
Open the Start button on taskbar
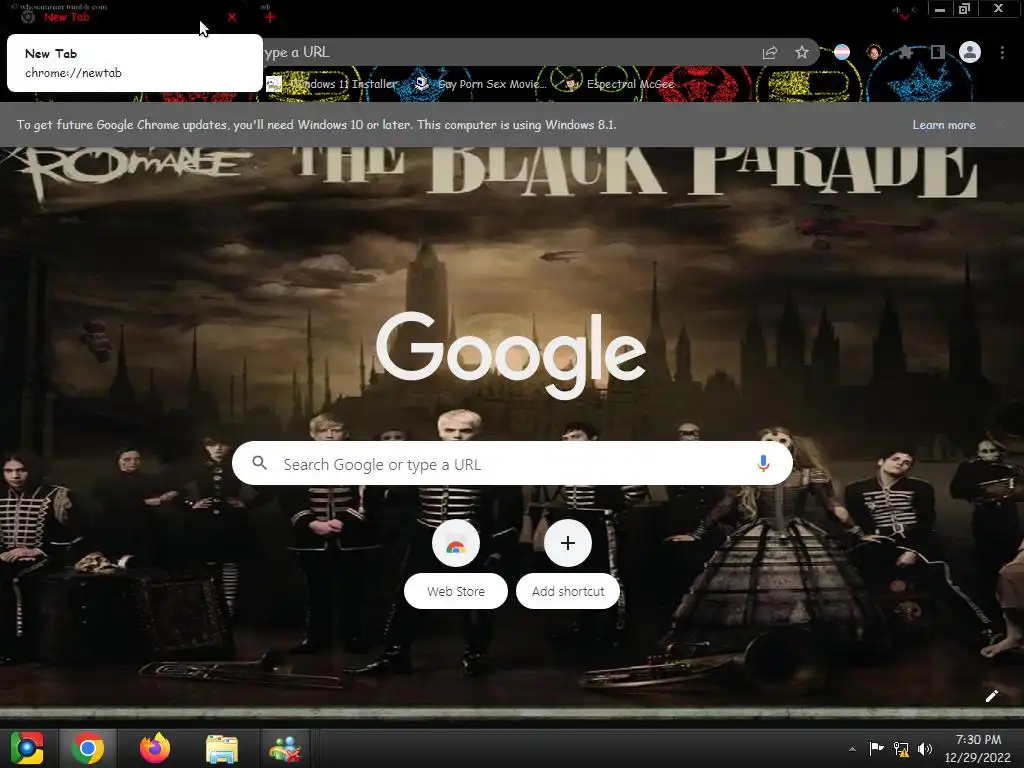(27, 748)
